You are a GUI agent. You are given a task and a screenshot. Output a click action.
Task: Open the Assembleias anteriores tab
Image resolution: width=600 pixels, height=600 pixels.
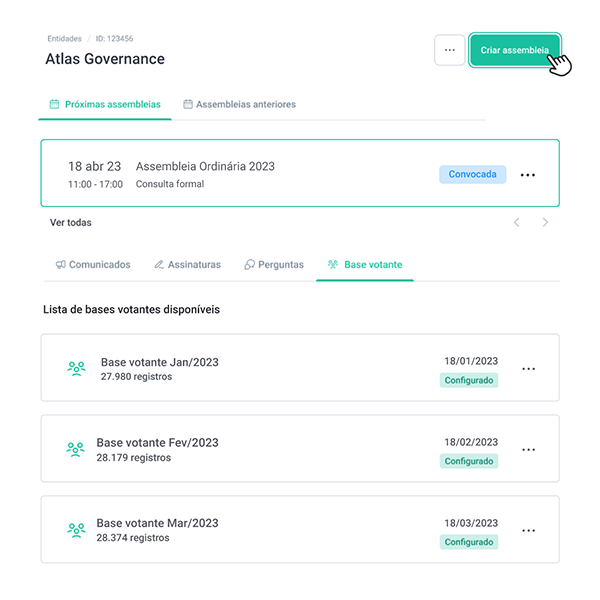239,104
